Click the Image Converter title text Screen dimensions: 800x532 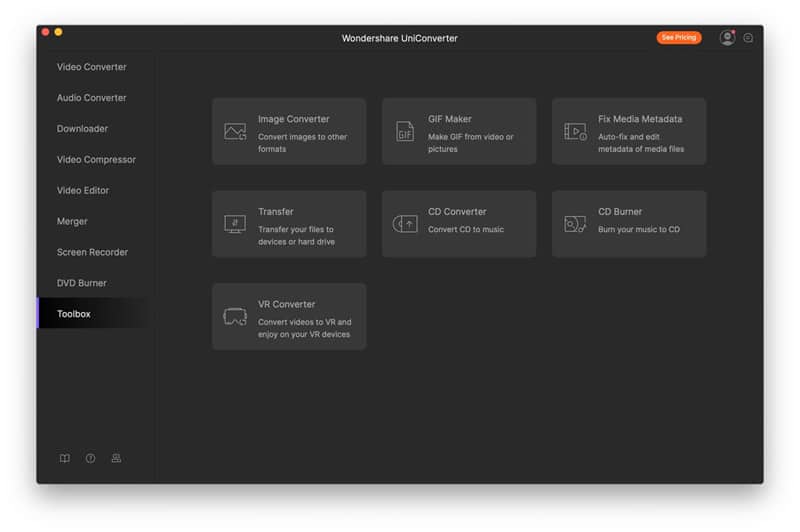click(x=293, y=119)
